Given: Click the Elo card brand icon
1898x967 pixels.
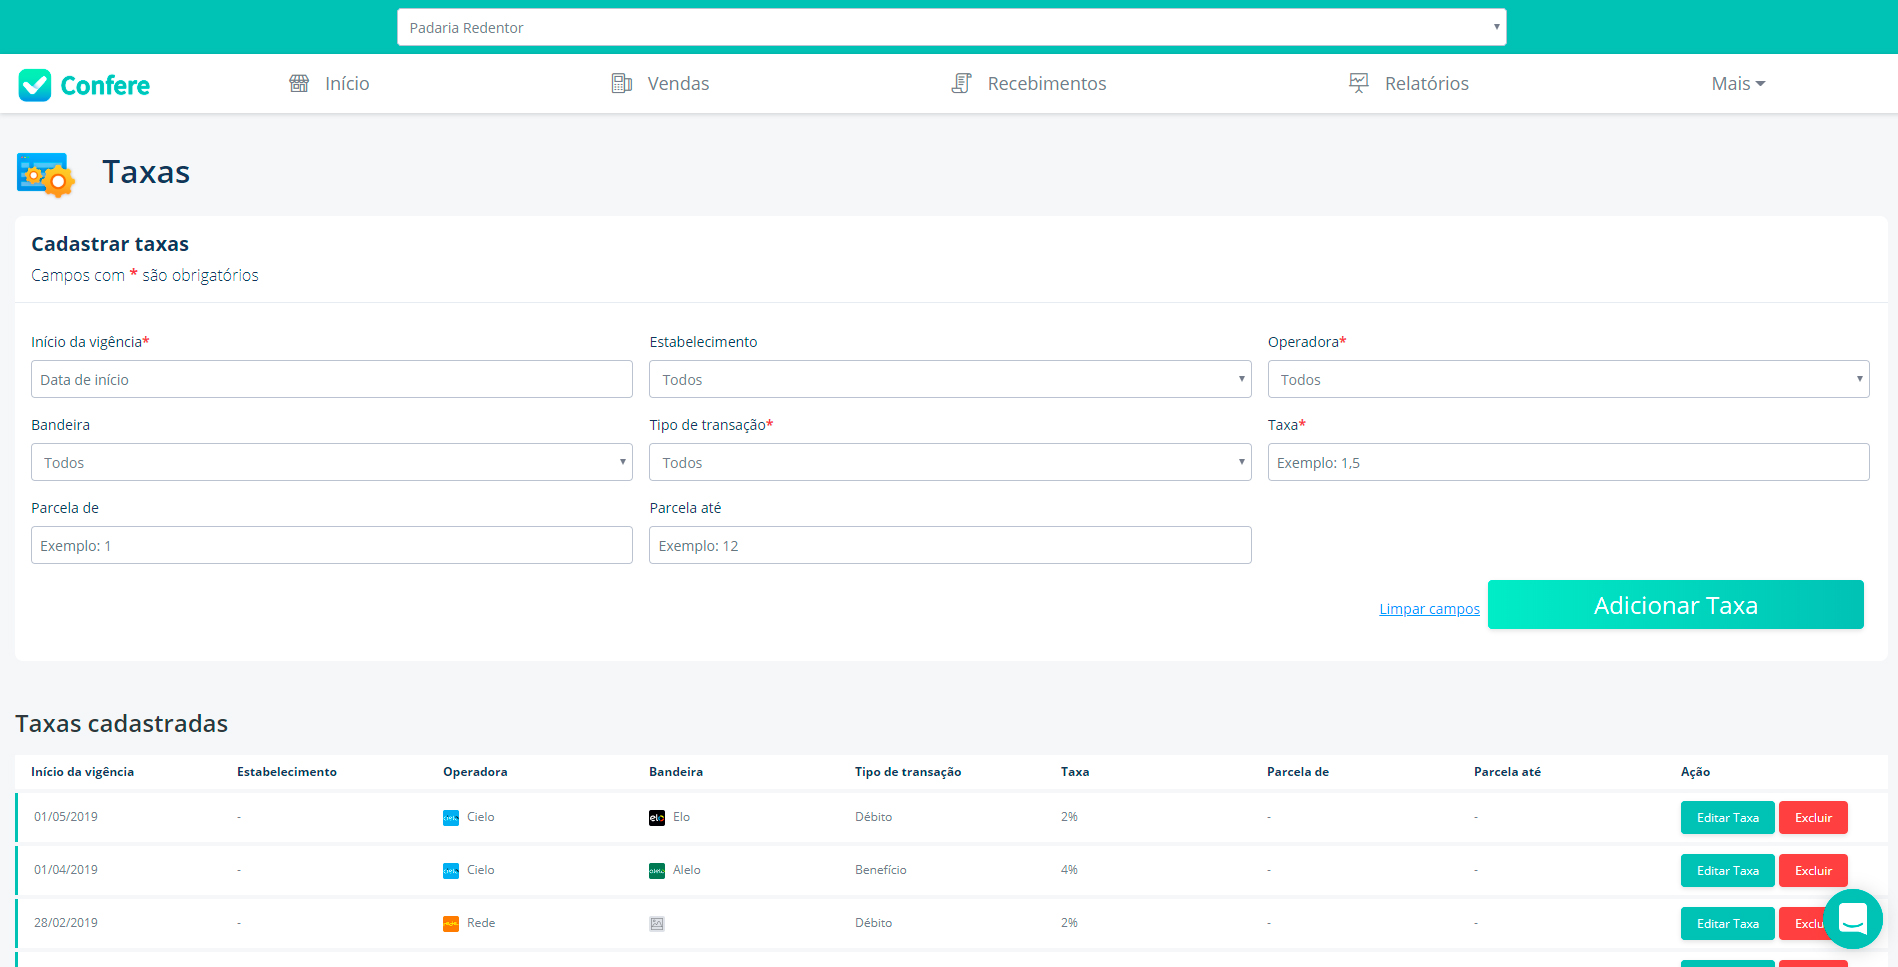Looking at the screenshot, I should tap(657, 818).
